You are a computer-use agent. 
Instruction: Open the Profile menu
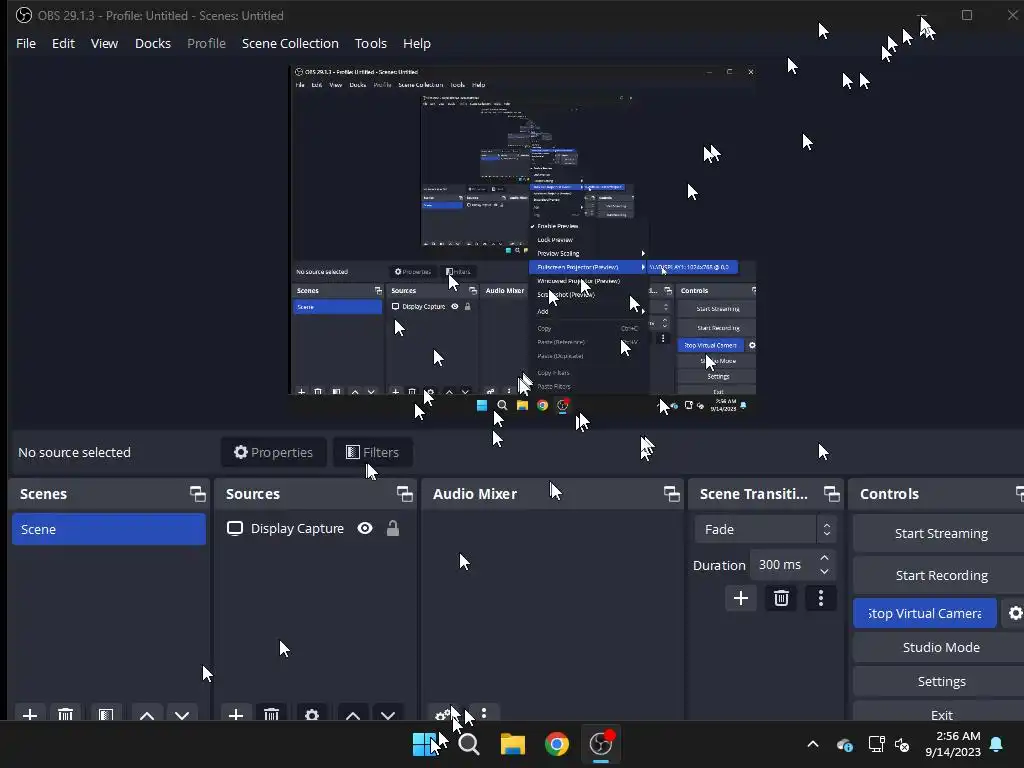pos(206,43)
